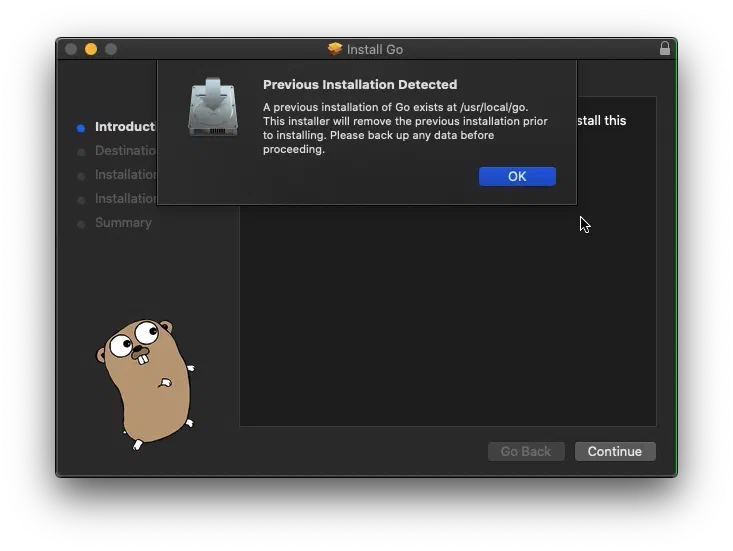The image size is (733, 551).
Task: Select the Introduction step in the sidebar
Action: click(124, 127)
